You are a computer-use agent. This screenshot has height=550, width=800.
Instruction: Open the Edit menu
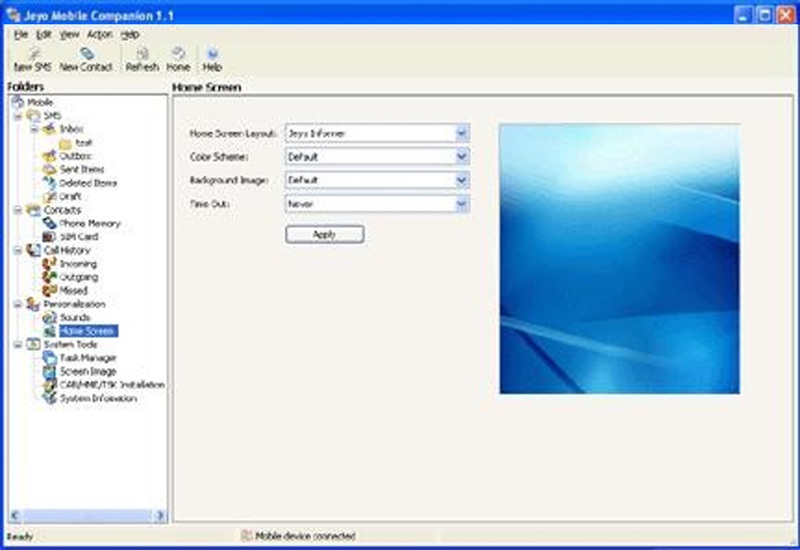click(43, 34)
